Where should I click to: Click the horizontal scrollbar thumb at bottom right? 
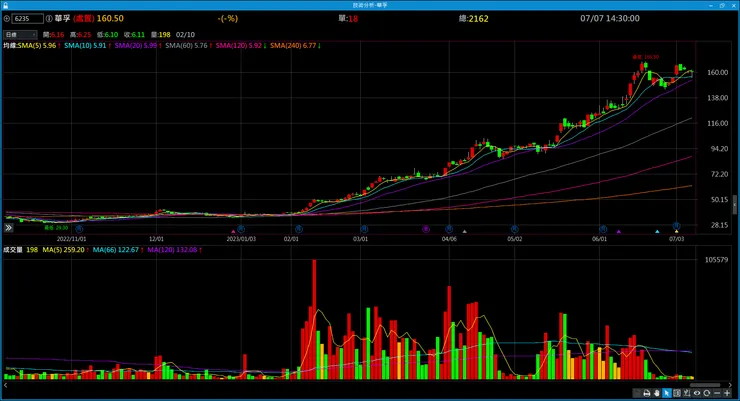(x=705, y=385)
